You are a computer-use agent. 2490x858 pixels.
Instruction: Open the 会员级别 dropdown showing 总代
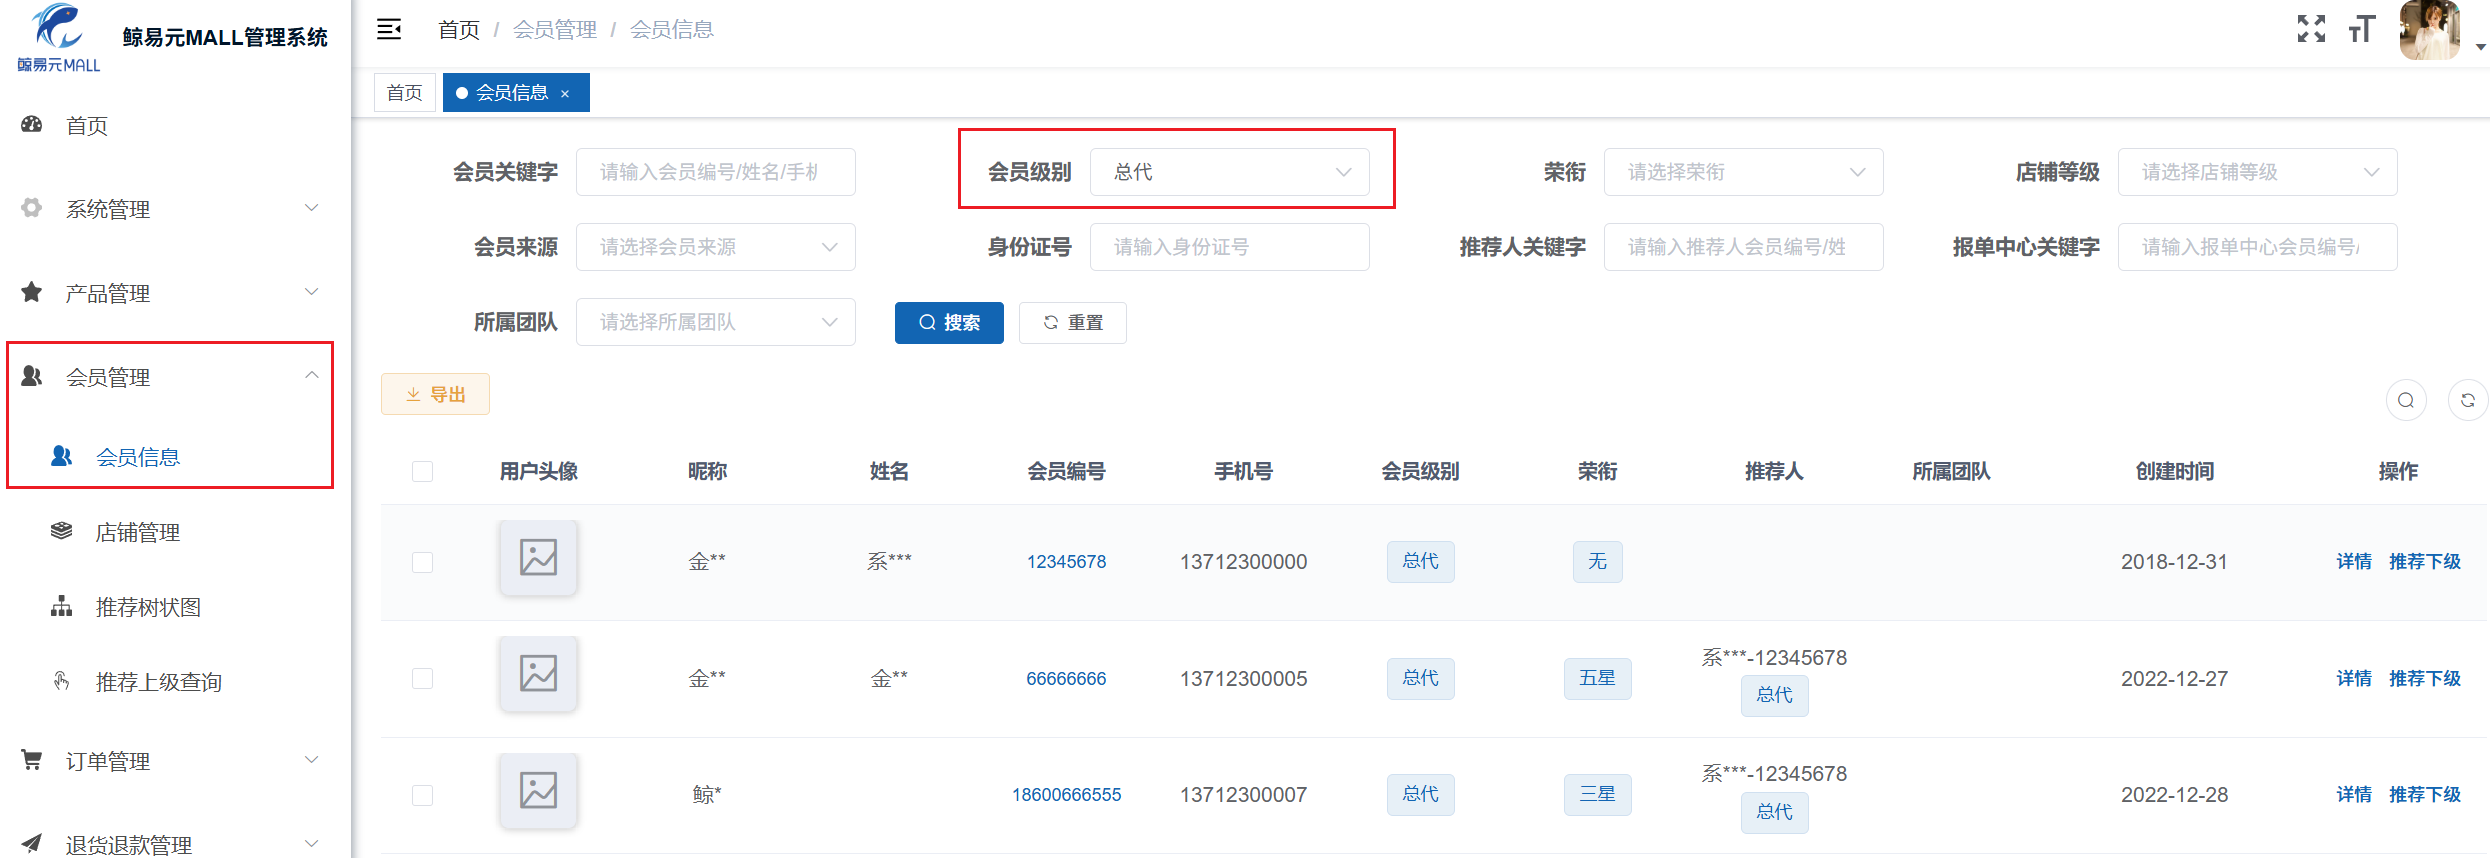click(1229, 172)
